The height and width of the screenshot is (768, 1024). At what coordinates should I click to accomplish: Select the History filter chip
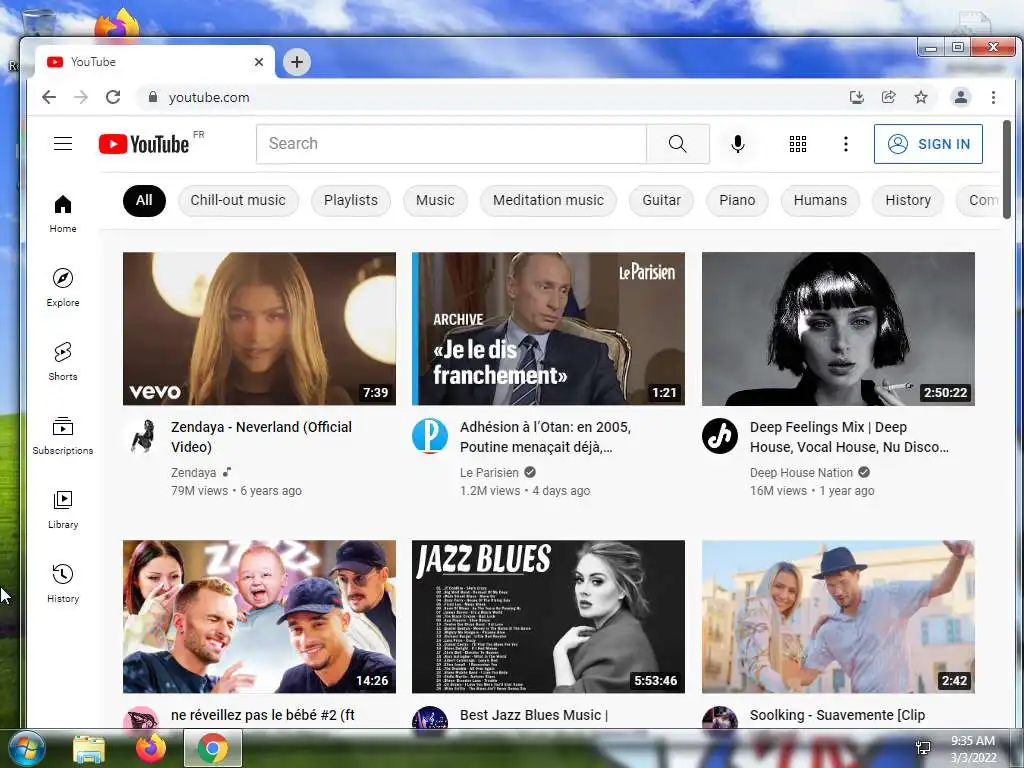pyautogui.click(x=908, y=200)
